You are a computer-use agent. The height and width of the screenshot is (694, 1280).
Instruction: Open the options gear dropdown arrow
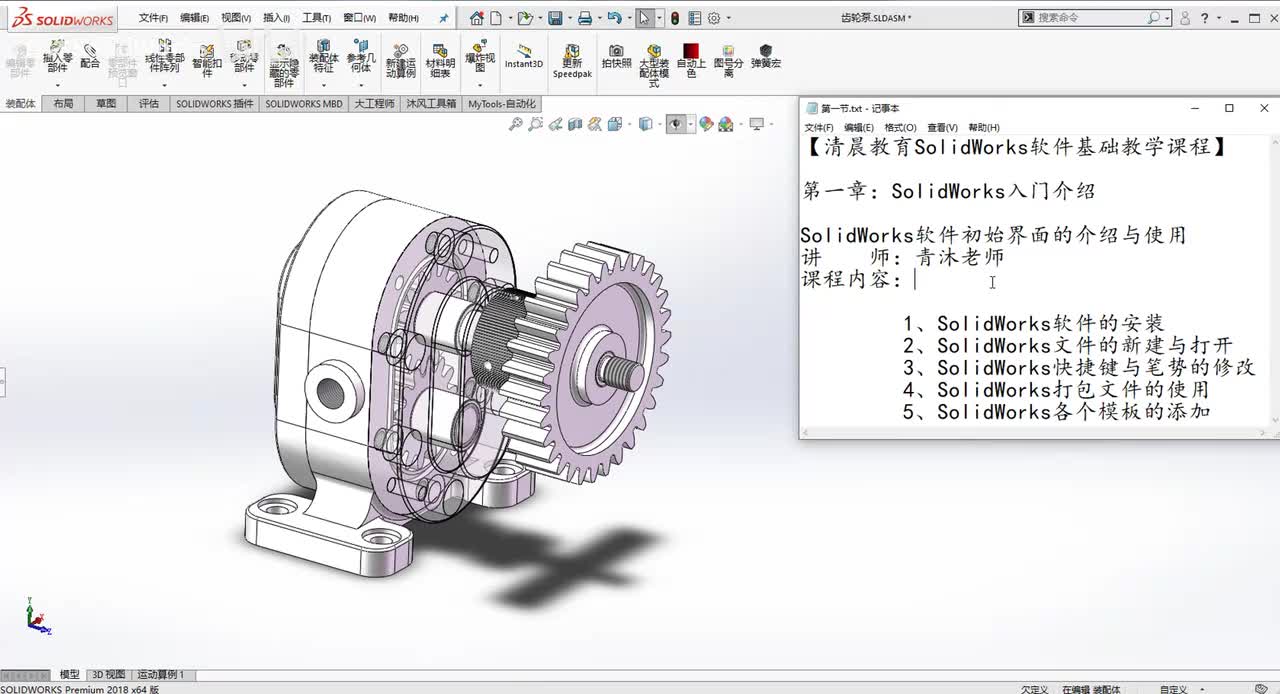pyautogui.click(x=729, y=18)
